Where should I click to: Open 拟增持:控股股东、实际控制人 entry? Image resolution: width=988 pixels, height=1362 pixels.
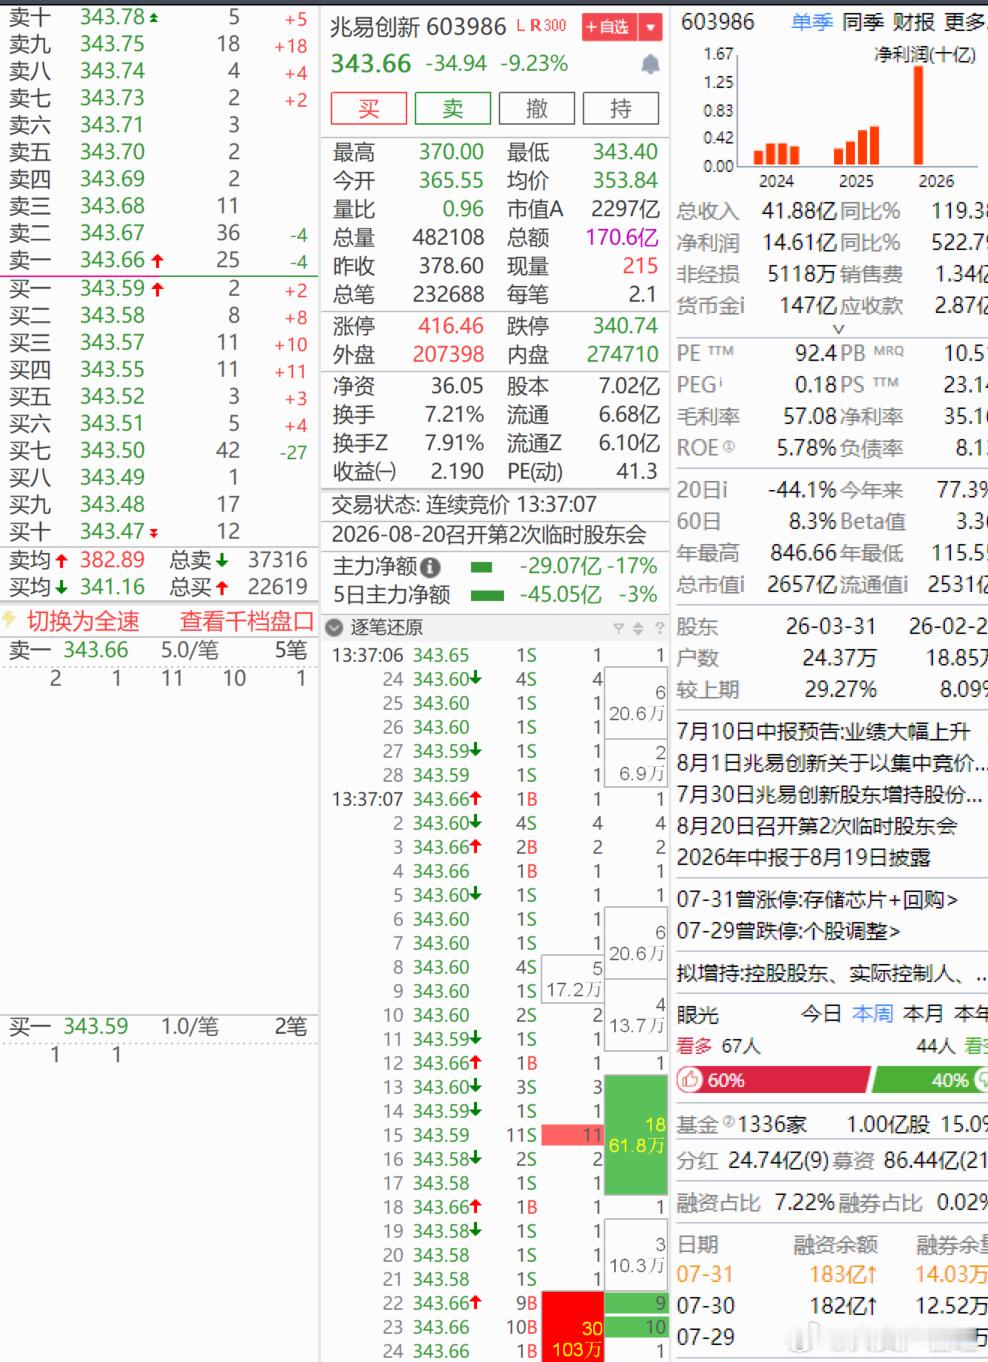832,973
